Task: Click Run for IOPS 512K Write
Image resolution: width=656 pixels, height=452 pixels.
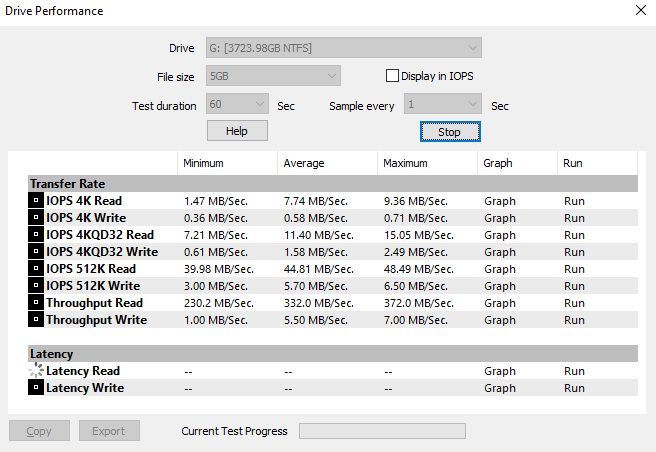Action: [574, 286]
